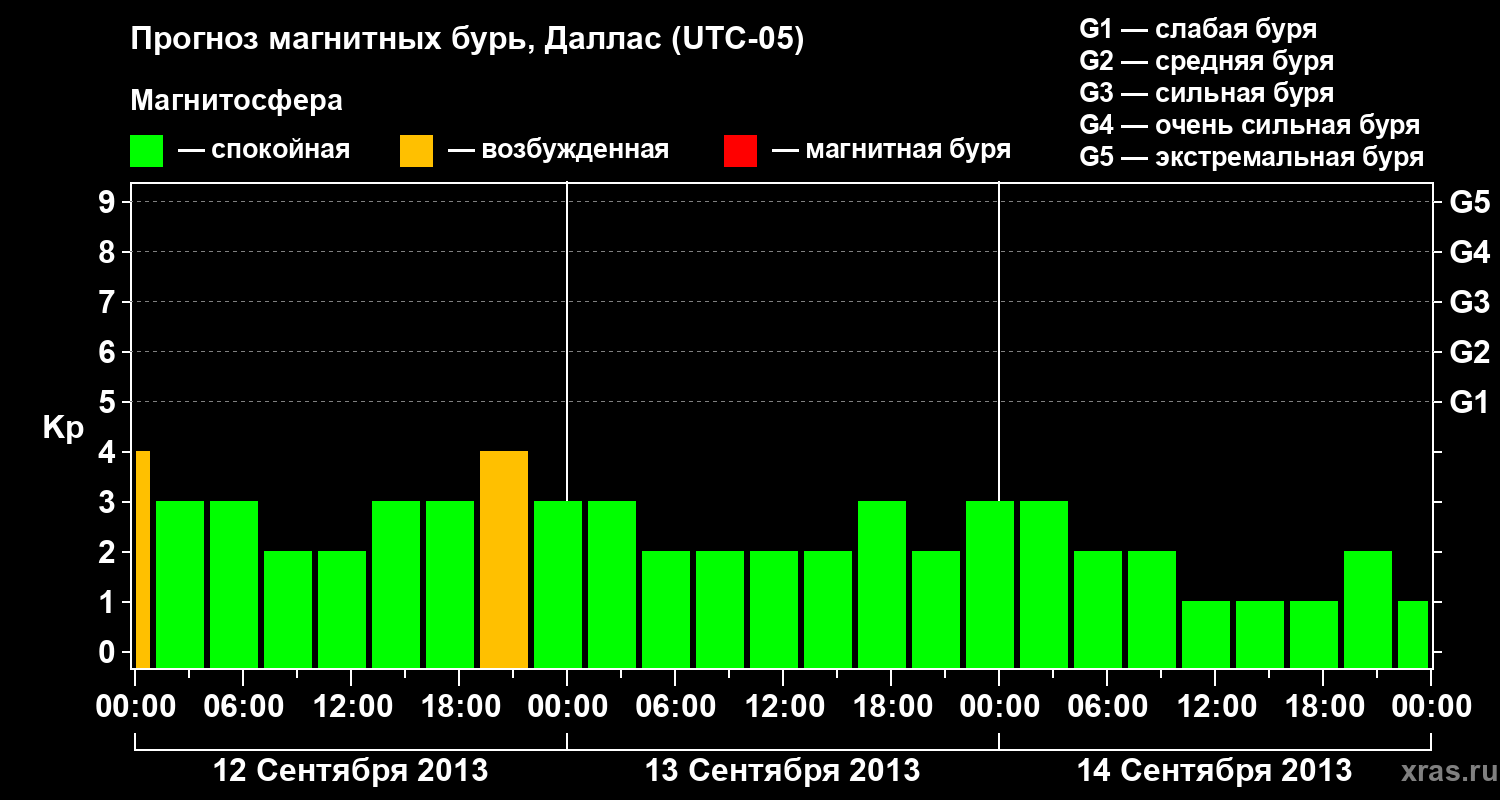Click the '06:00' time label for 13 Сентября
This screenshot has width=1500, height=800.
(677, 706)
